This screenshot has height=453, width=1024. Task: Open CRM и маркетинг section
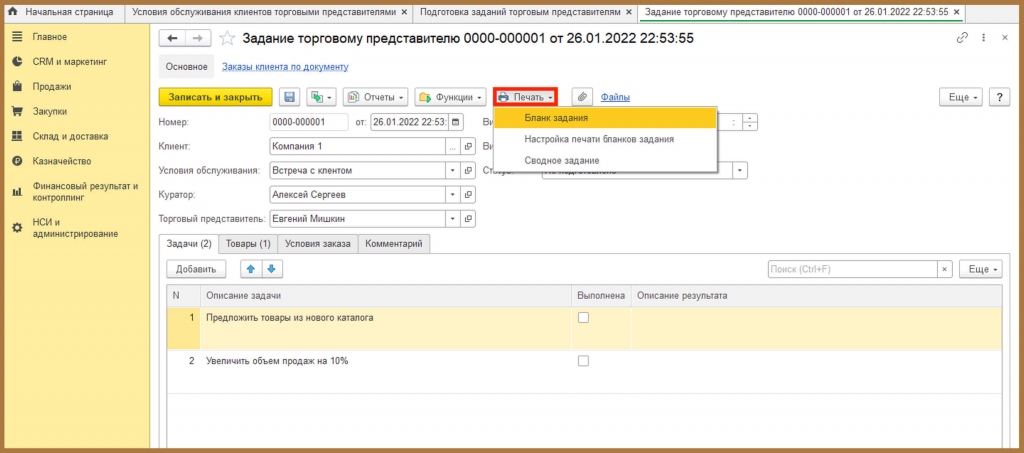(70, 62)
